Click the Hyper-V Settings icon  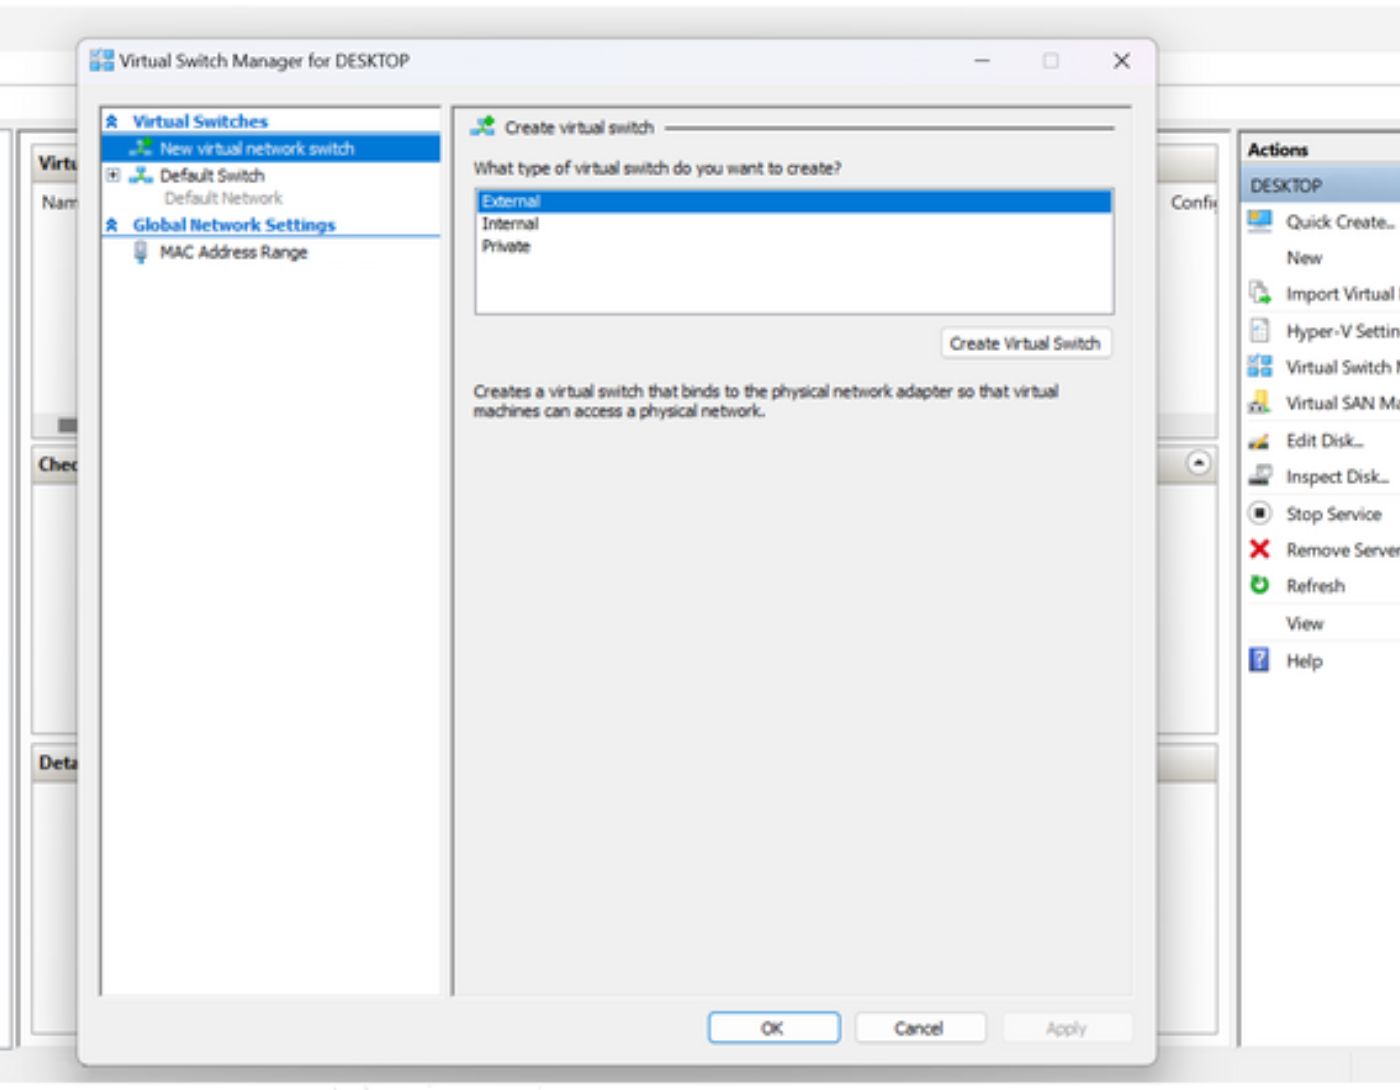pyautogui.click(x=1260, y=330)
